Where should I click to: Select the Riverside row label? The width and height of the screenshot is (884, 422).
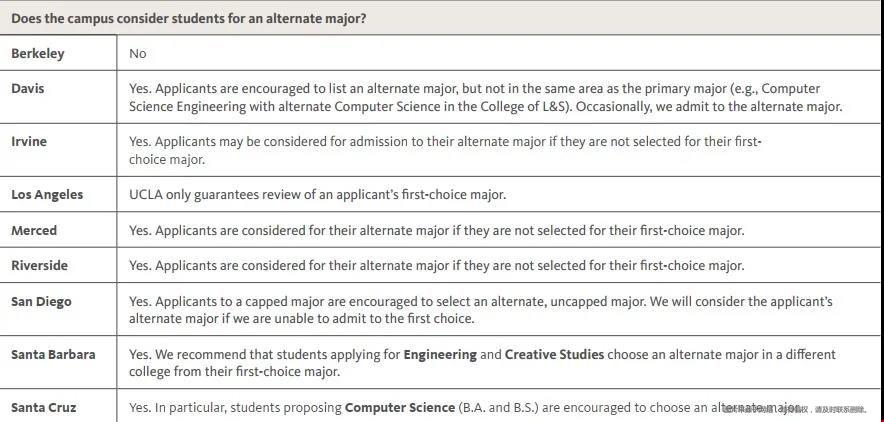(x=39, y=265)
